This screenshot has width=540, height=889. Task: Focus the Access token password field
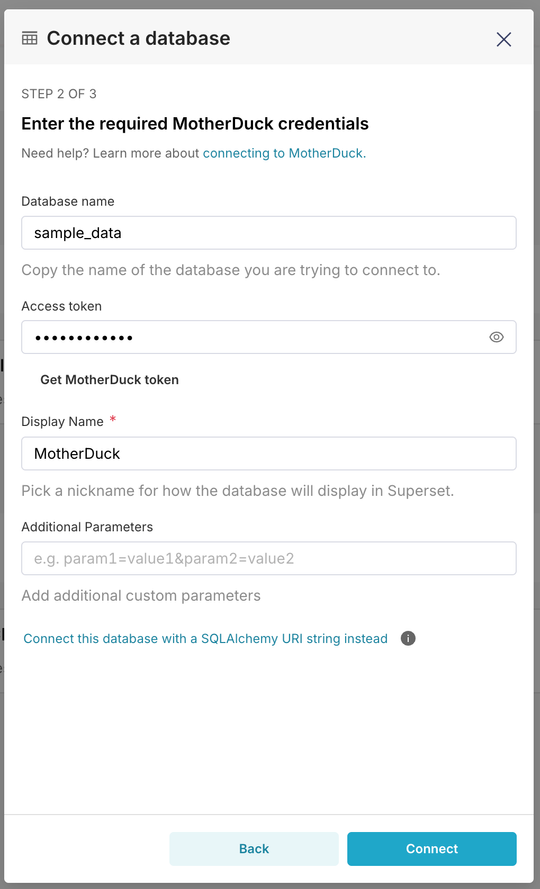pos(269,337)
